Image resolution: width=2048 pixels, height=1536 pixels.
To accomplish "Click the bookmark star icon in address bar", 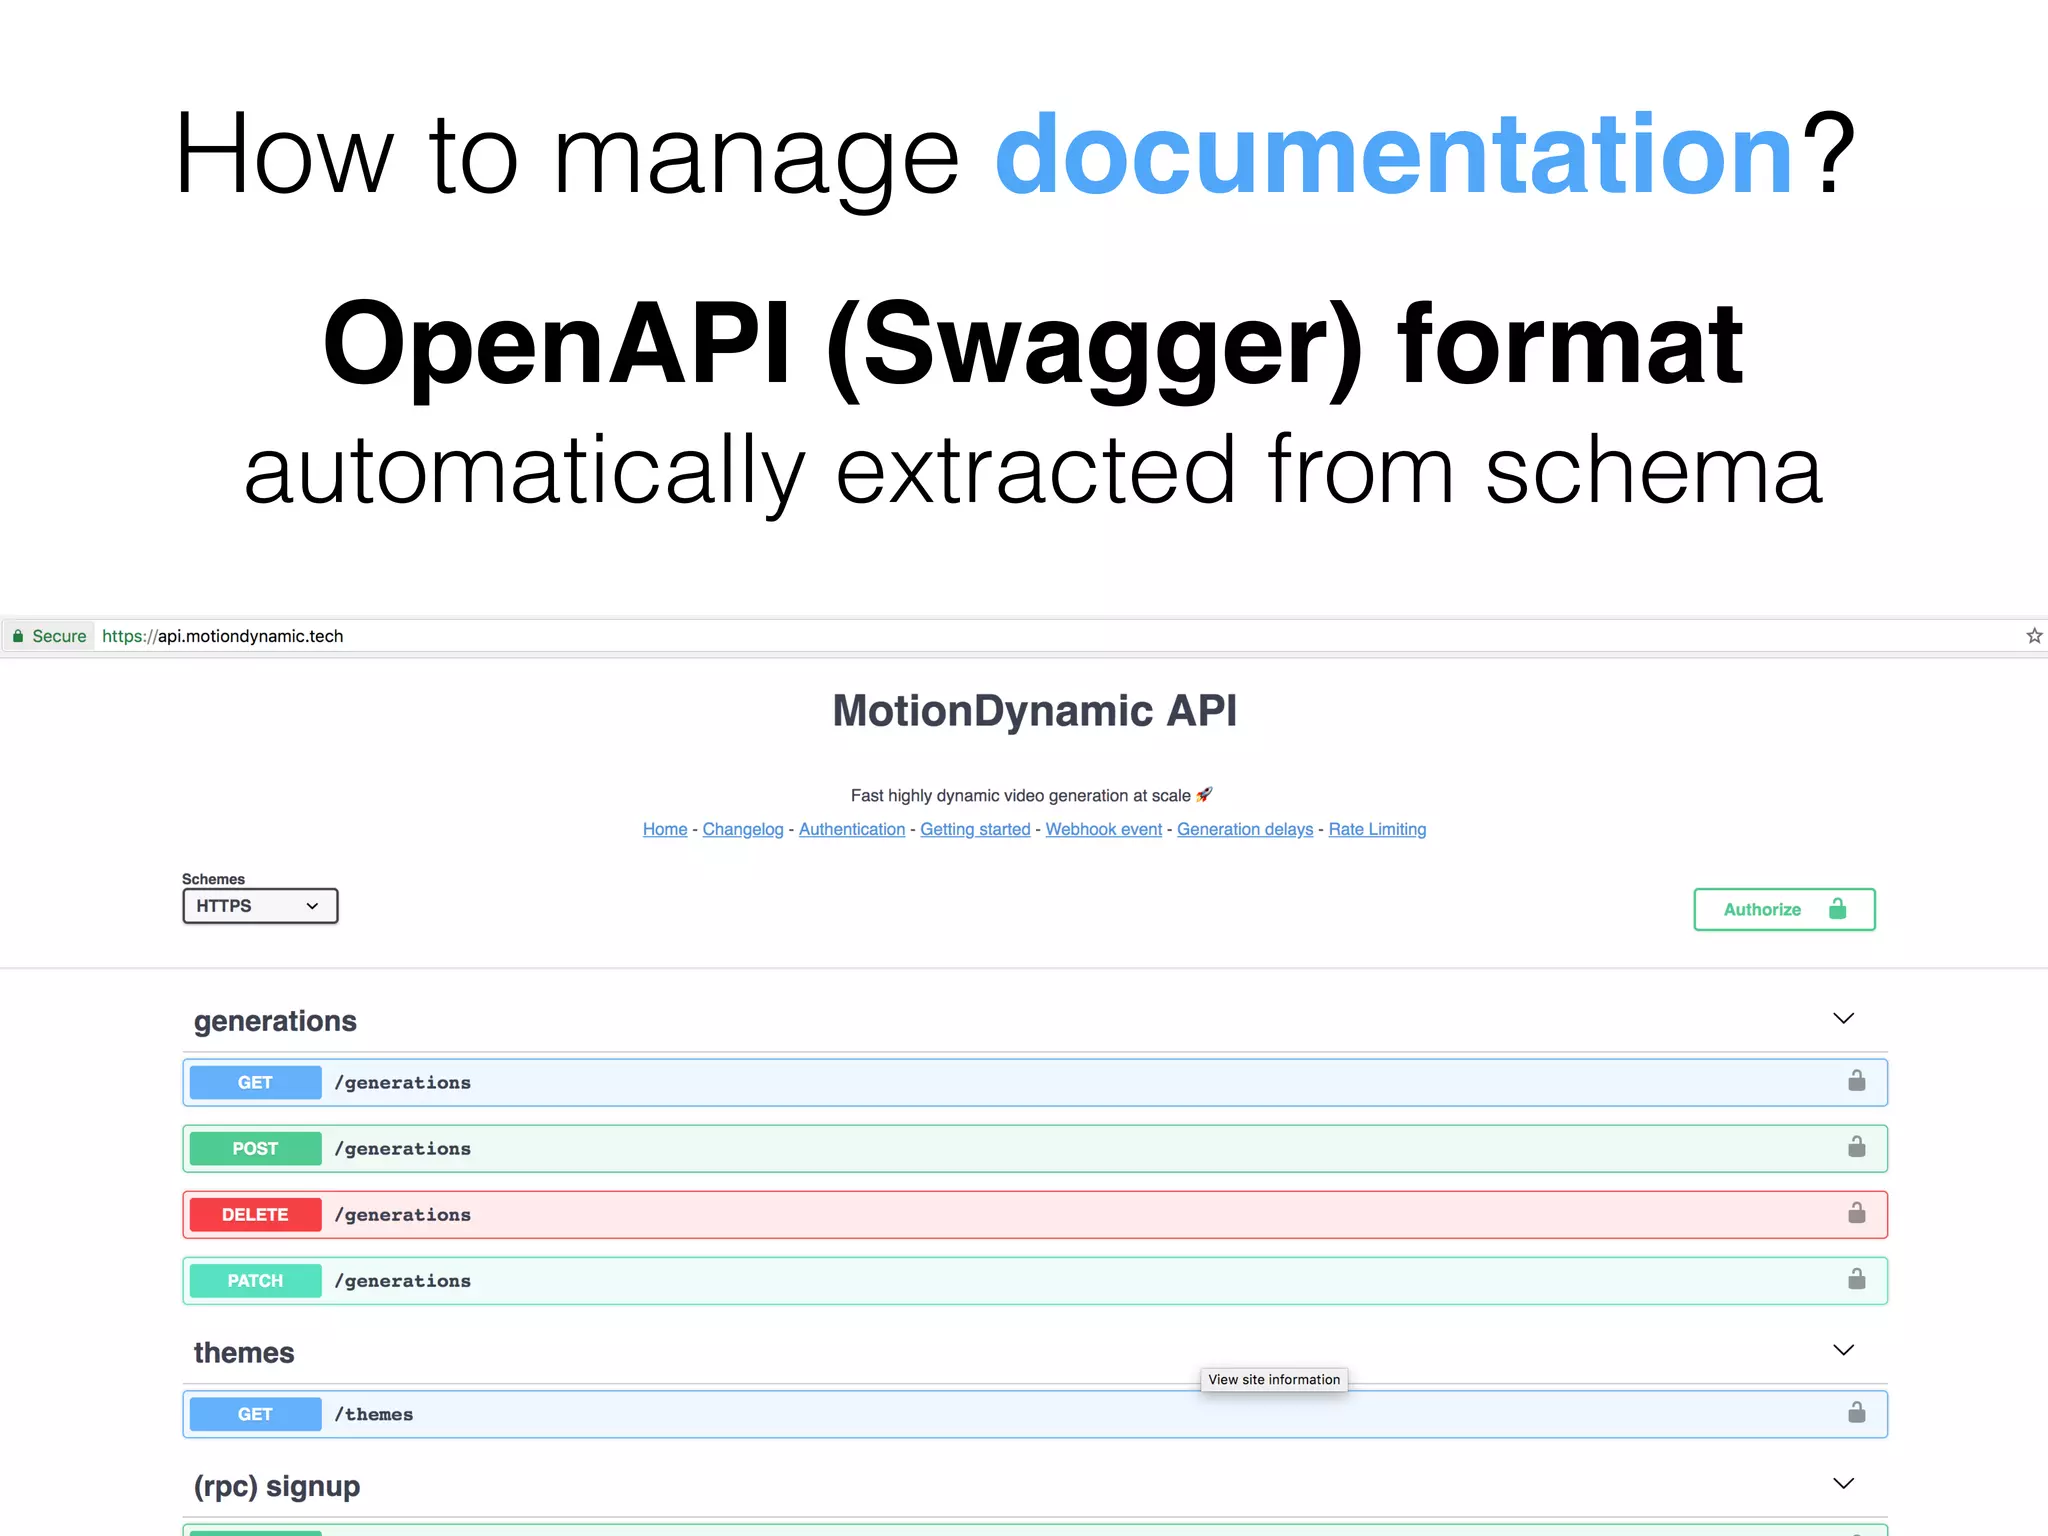I will [x=2034, y=636].
